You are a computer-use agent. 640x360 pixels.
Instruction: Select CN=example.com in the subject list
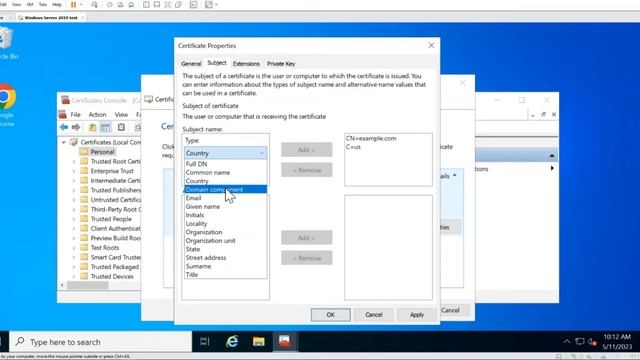(371, 138)
